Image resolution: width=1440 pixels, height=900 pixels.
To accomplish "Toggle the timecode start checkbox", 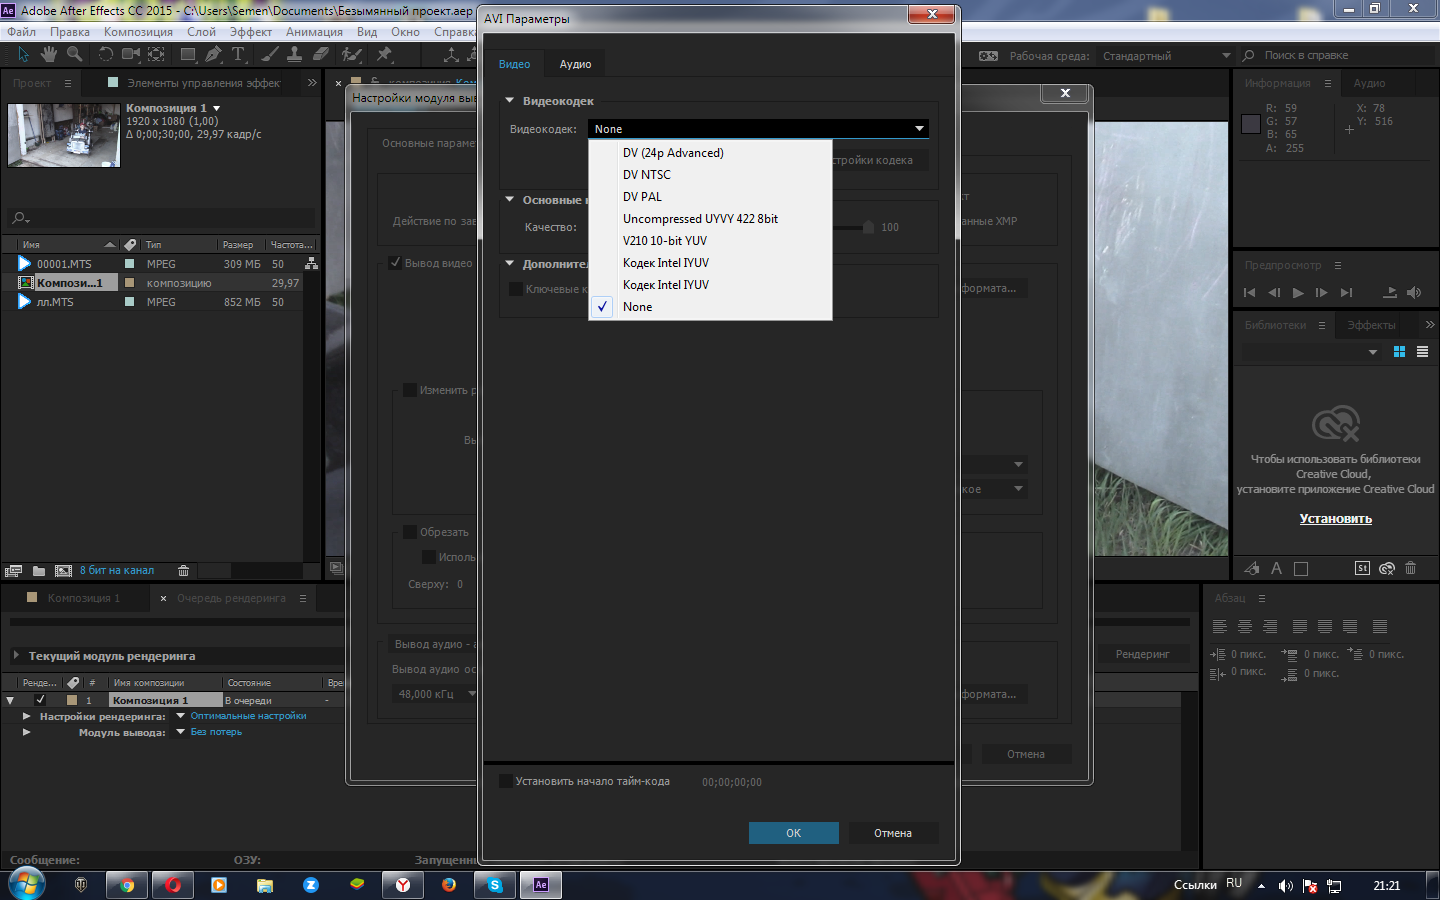I will tap(506, 781).
